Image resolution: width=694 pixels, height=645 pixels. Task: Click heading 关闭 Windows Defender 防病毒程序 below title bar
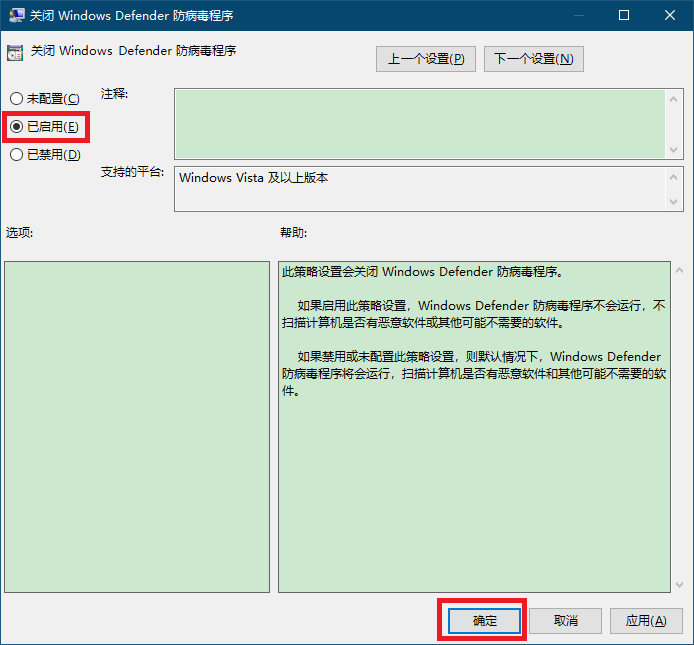coord(133,51)
